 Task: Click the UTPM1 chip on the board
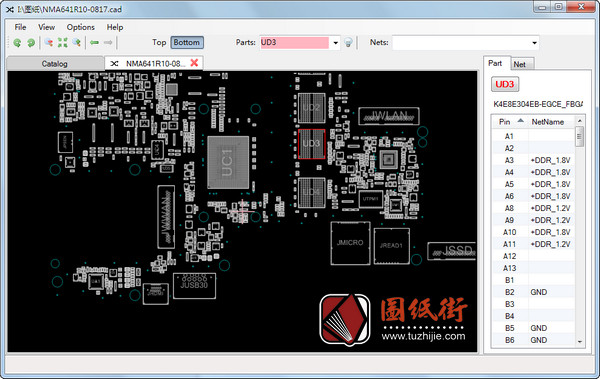[370, 199]
